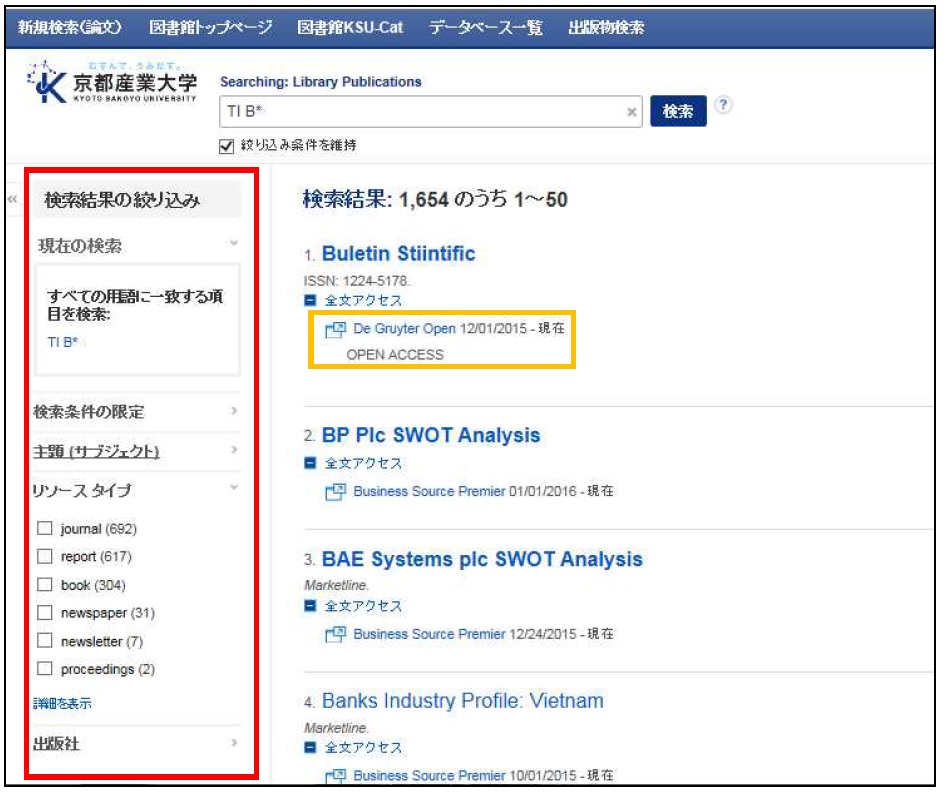Open 図書館KSU-Cat in the top menu
Screen dimensions: 945x793
(x=350, y=27)
